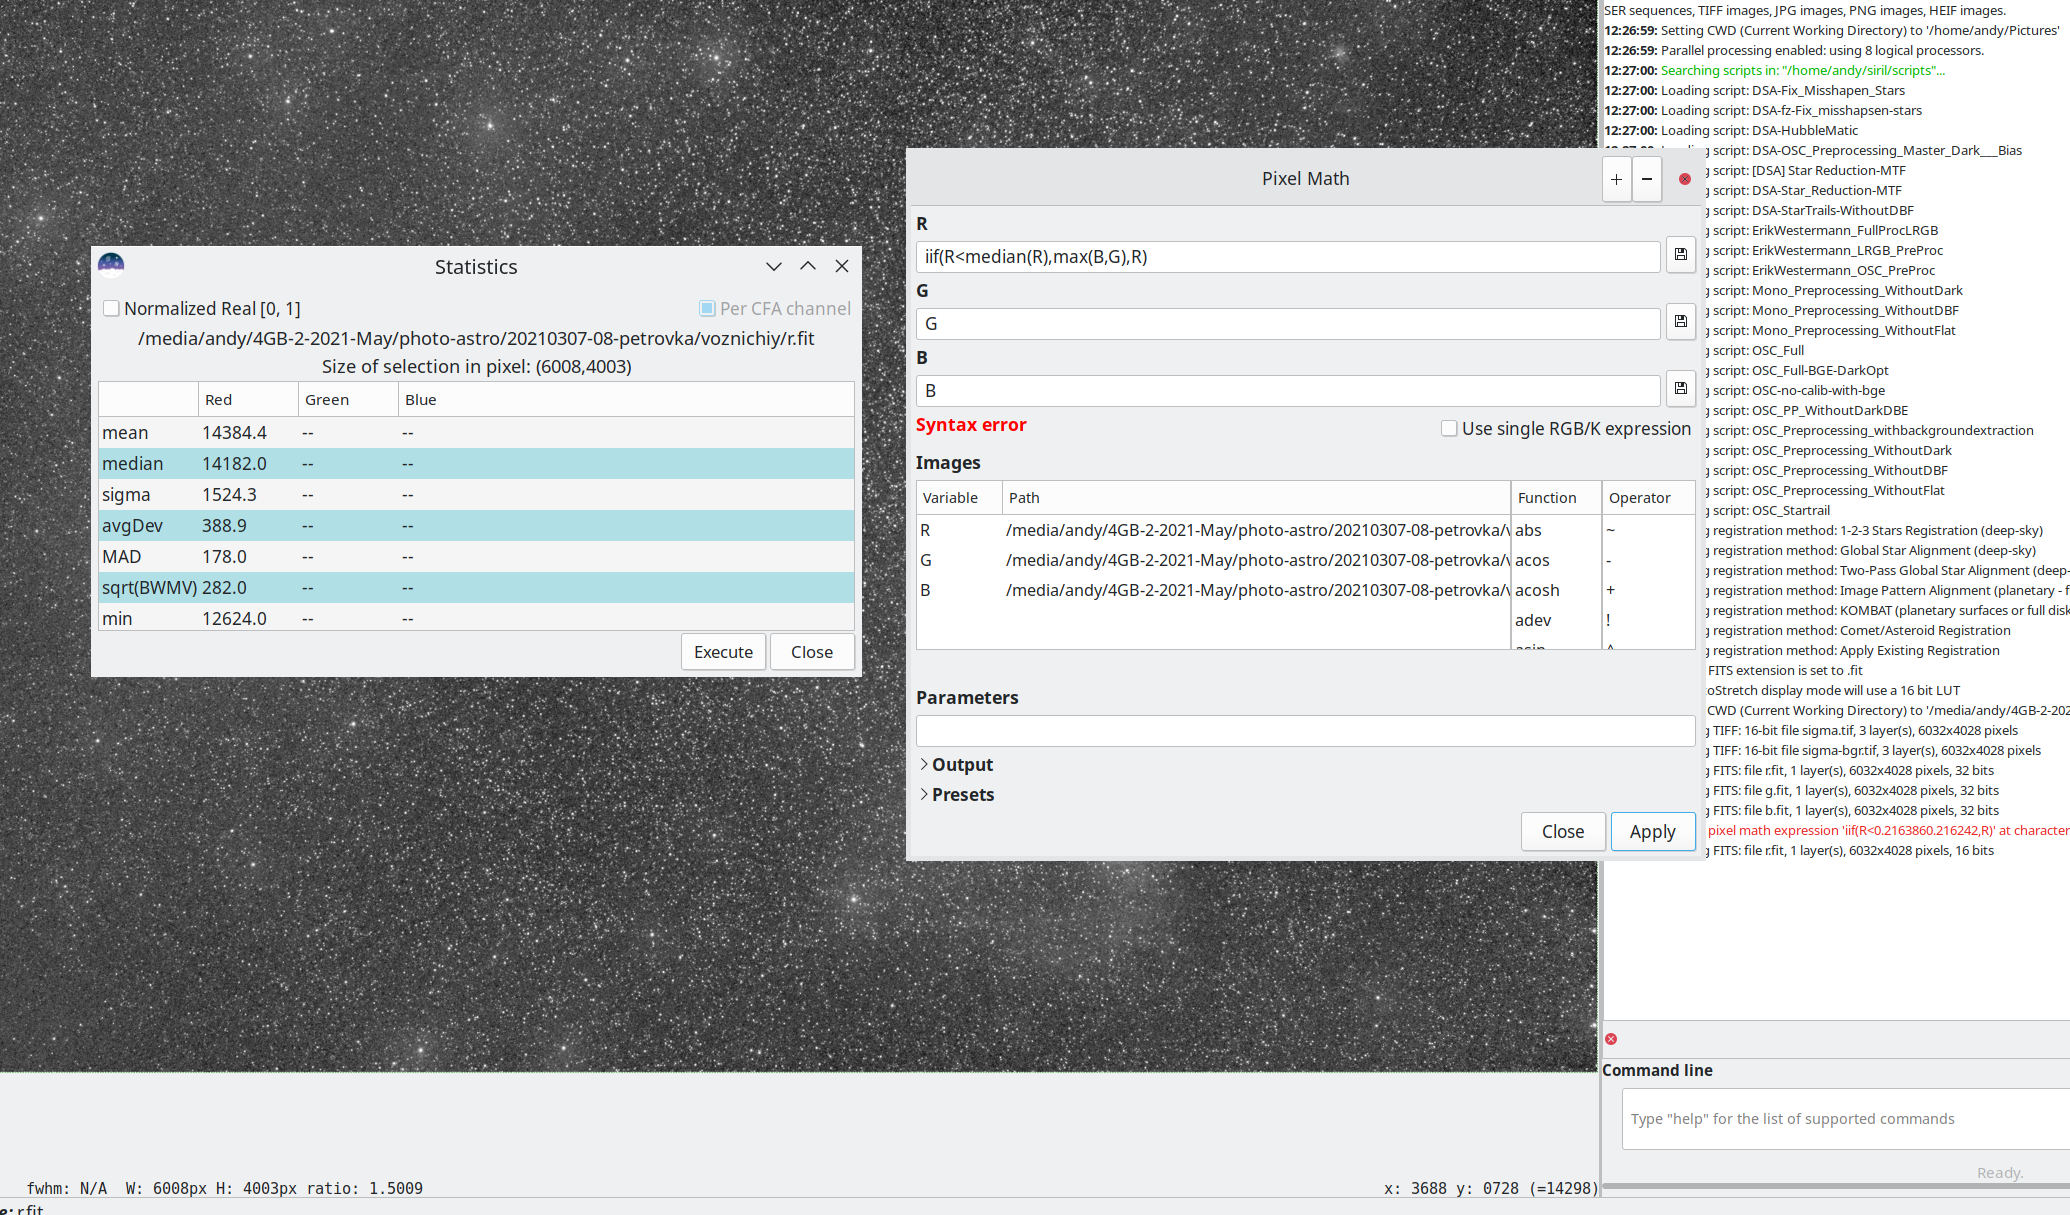The height and width of the screenshot is (1215, 2070).
Task: Toggle Per CFA channel checkbox
Action: click(x=707, y=308)
